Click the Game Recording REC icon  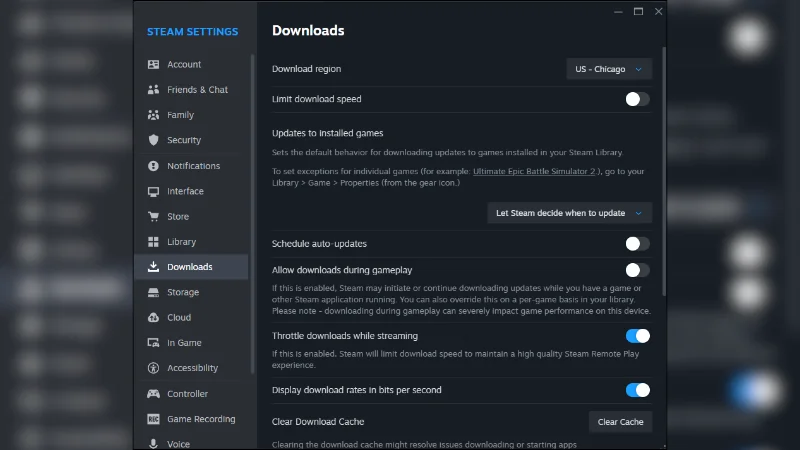(x=153, y=419)
